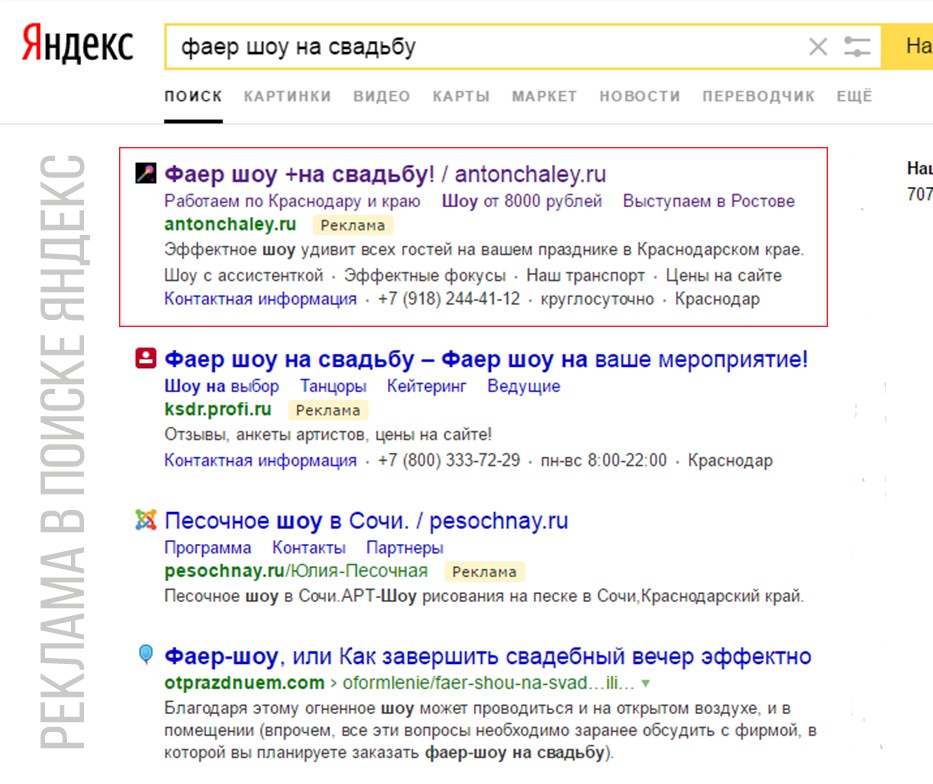
Task: Click text Эффектные фокусы
Action: pos(425,275)
